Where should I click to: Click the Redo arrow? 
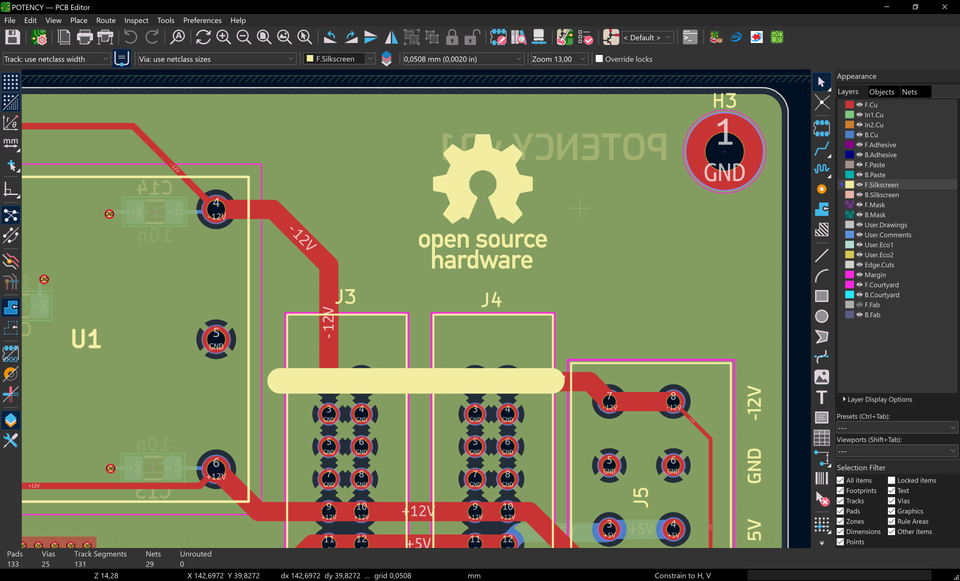pos(151,37)
